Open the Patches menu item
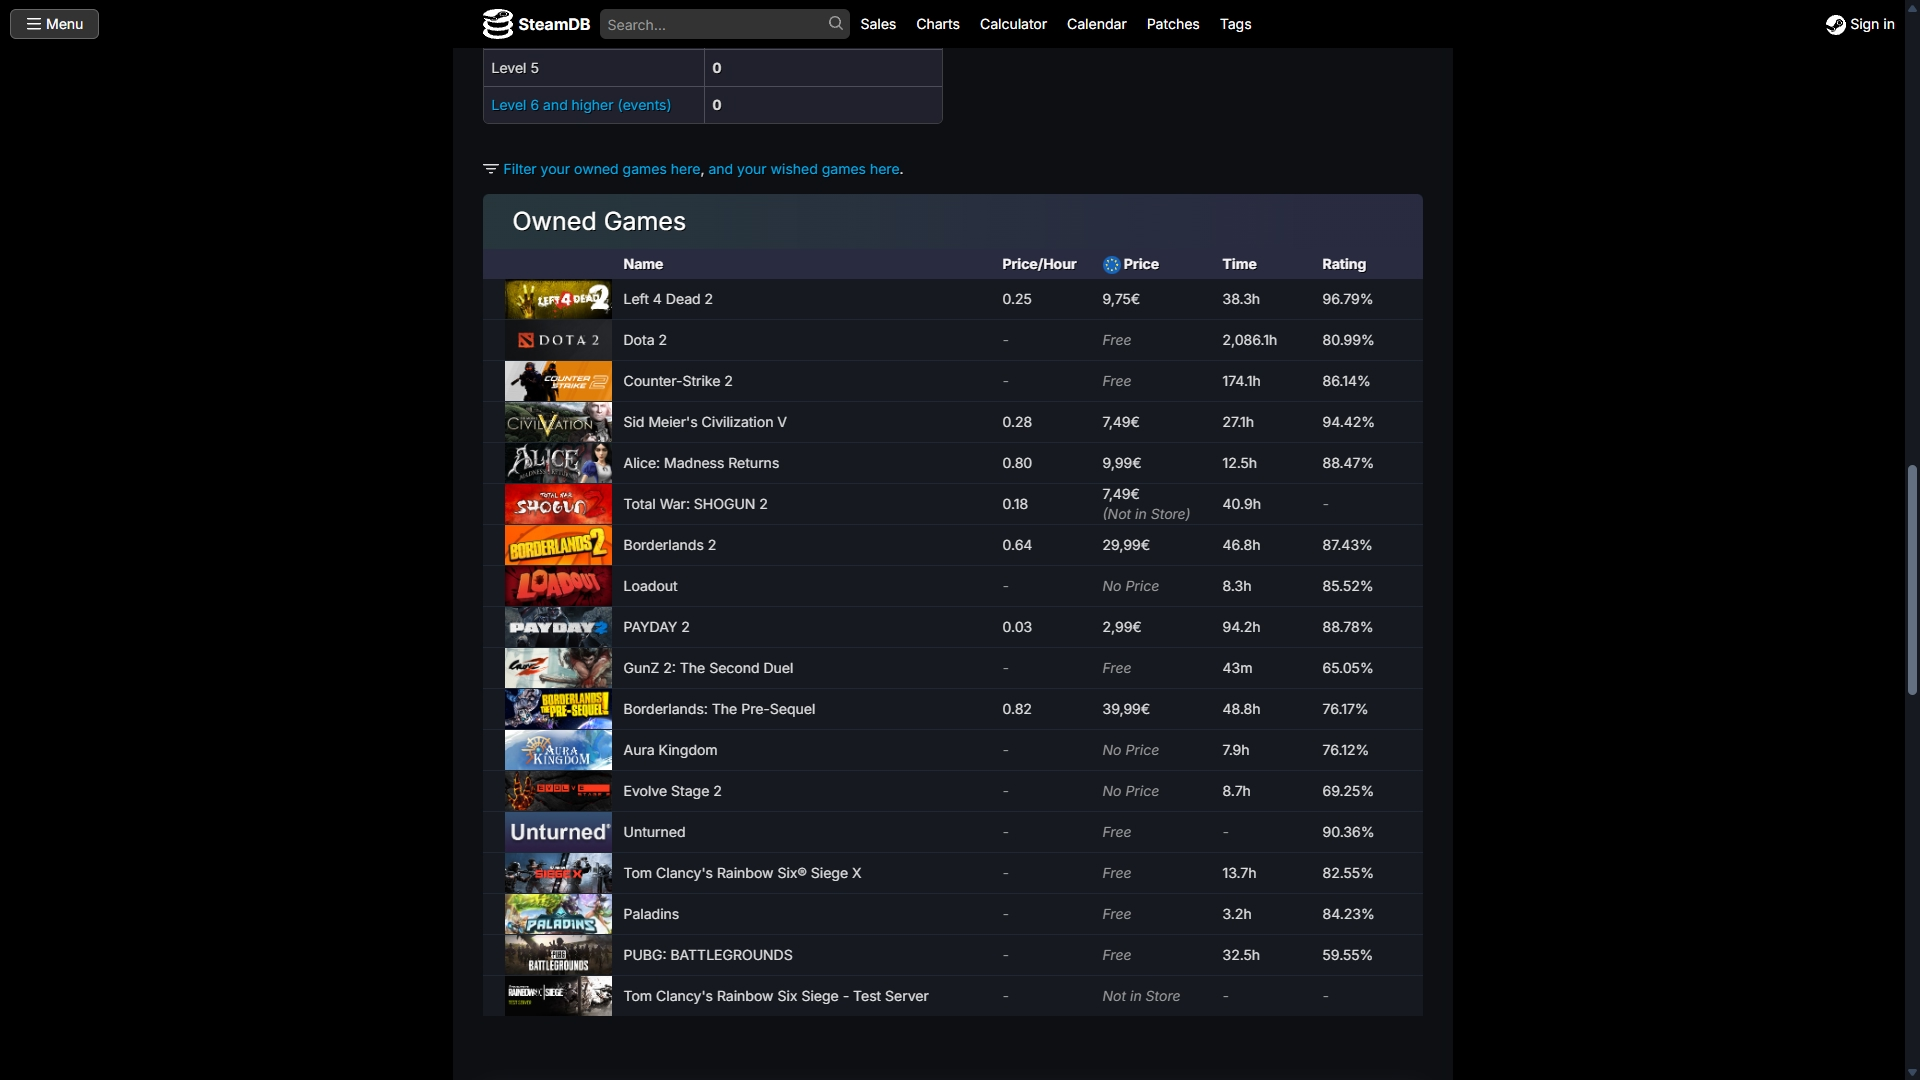 coord(1172,24)
